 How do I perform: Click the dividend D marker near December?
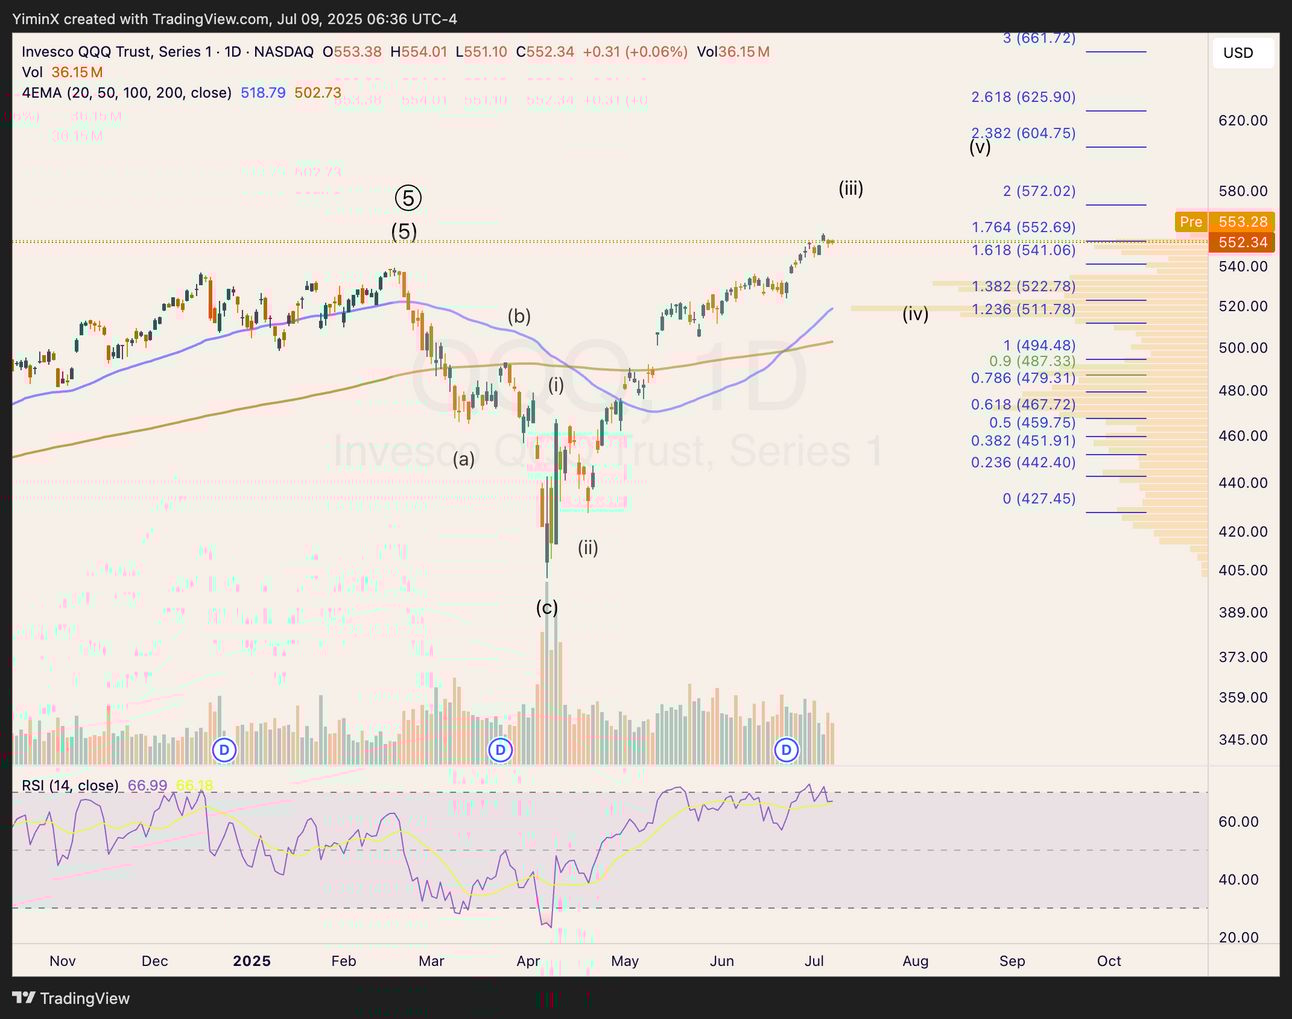pyautogui.click(x=224, y=749)
